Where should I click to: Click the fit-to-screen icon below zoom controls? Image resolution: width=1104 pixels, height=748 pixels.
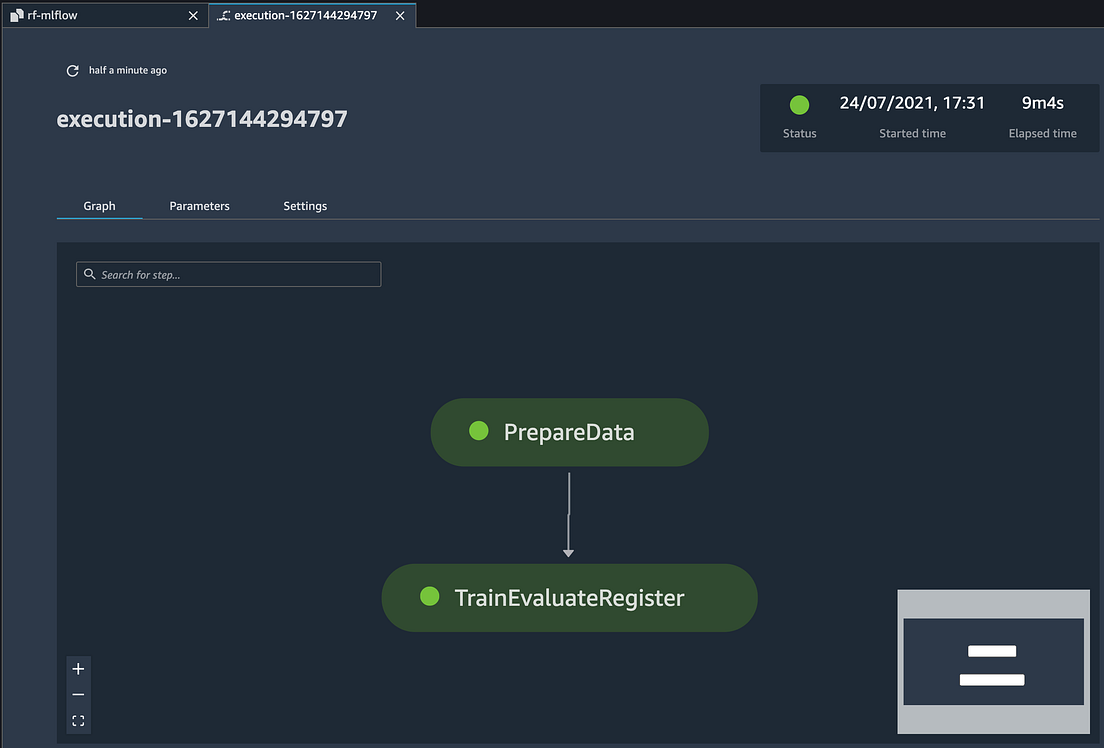click(x=78, y=720)
